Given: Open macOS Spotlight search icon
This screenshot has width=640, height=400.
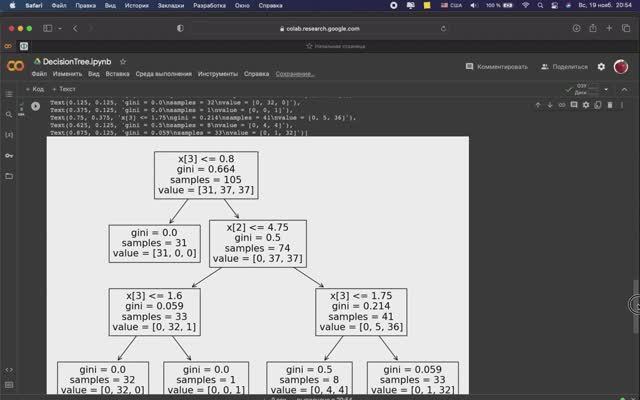Looking at the screenshot, I should click(540, 5).
